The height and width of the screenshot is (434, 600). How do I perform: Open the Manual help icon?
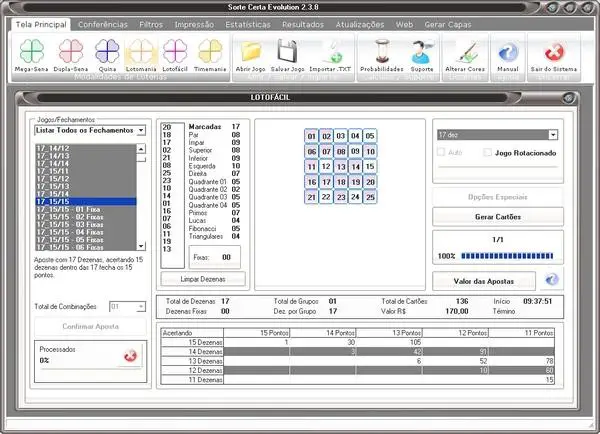pos(508,52)
